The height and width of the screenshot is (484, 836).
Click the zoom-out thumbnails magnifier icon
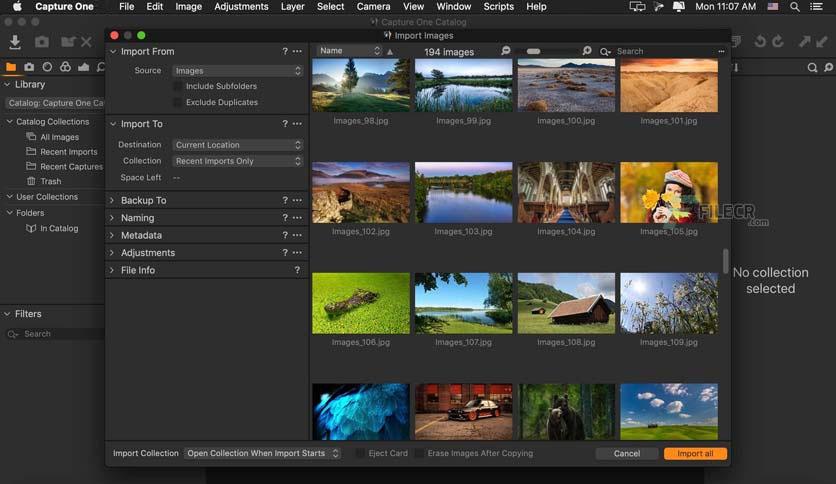505,51
